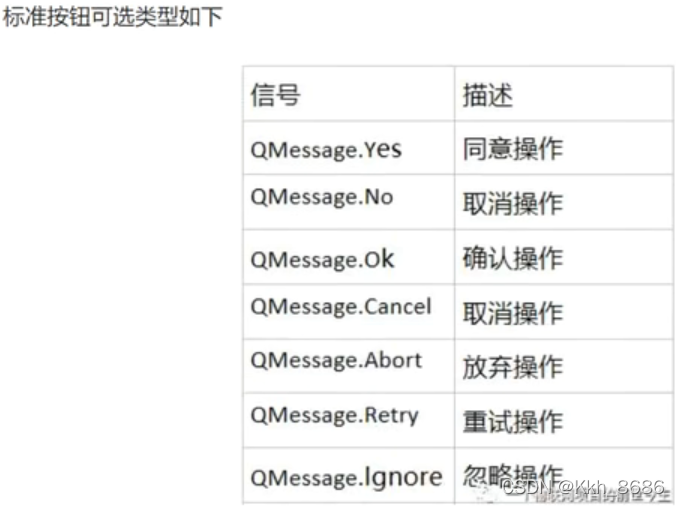
Task: Select the QMessage.Cancel cell
Action: (349, 312)
